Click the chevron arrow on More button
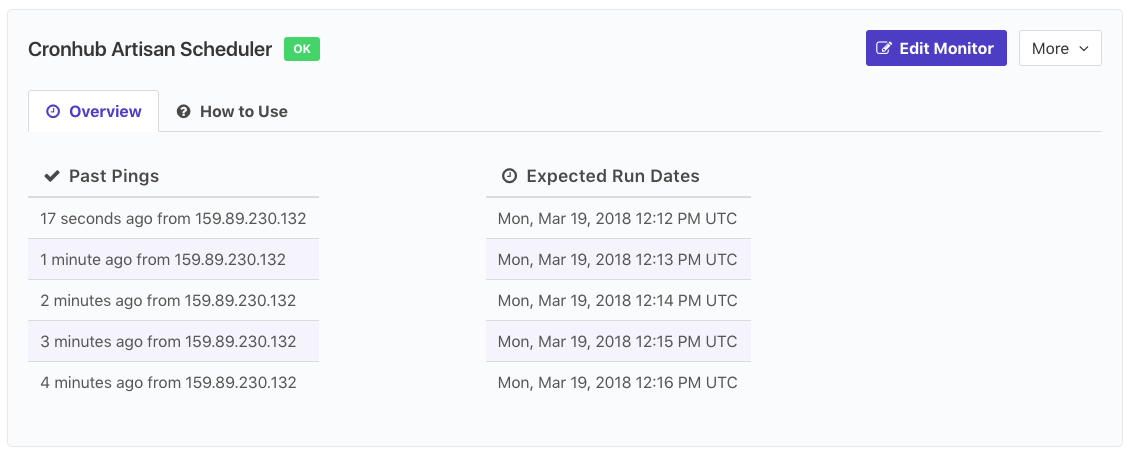 1084,49
